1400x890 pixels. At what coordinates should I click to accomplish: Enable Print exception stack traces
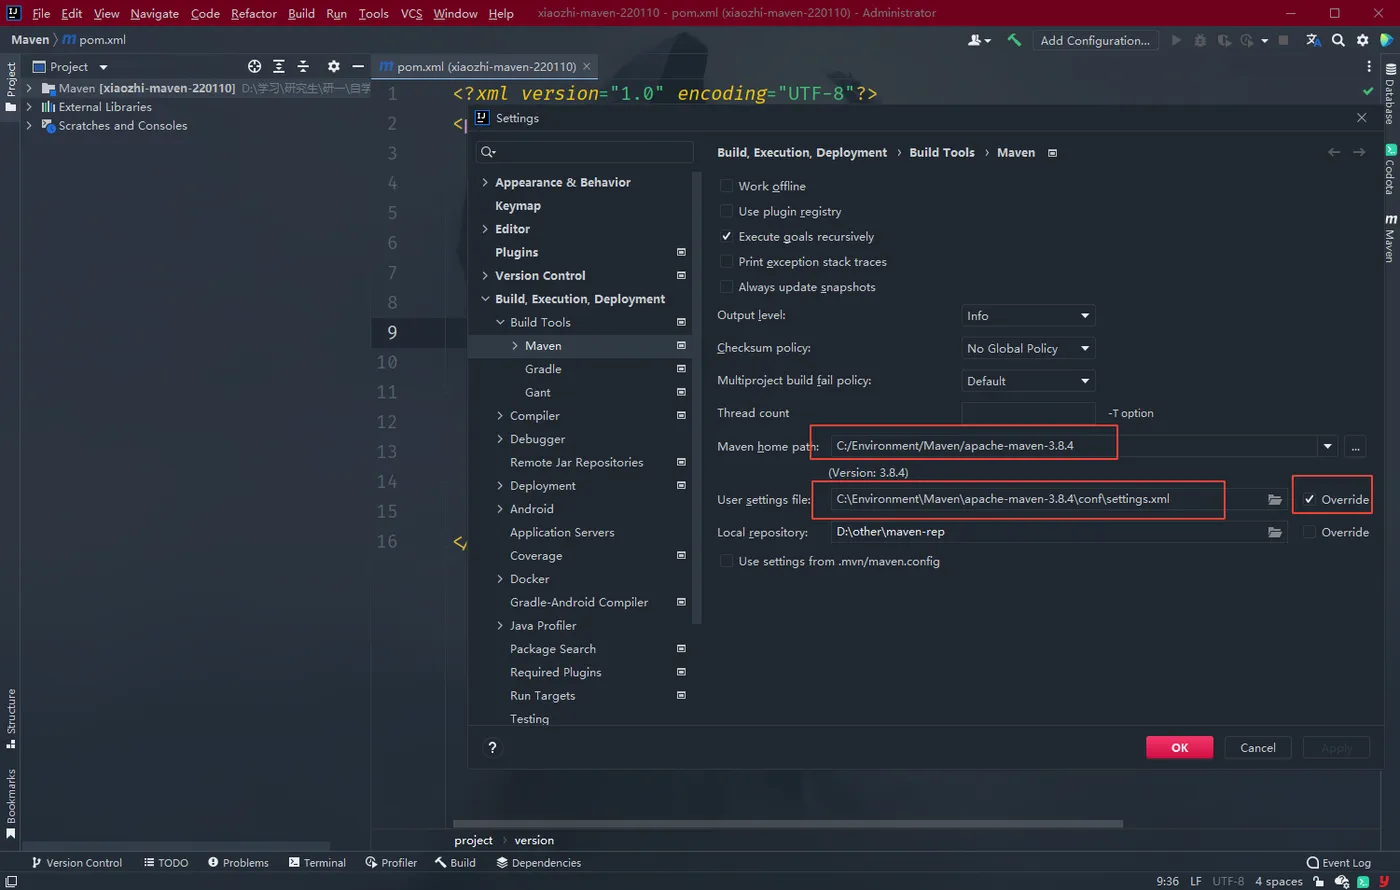727,261
